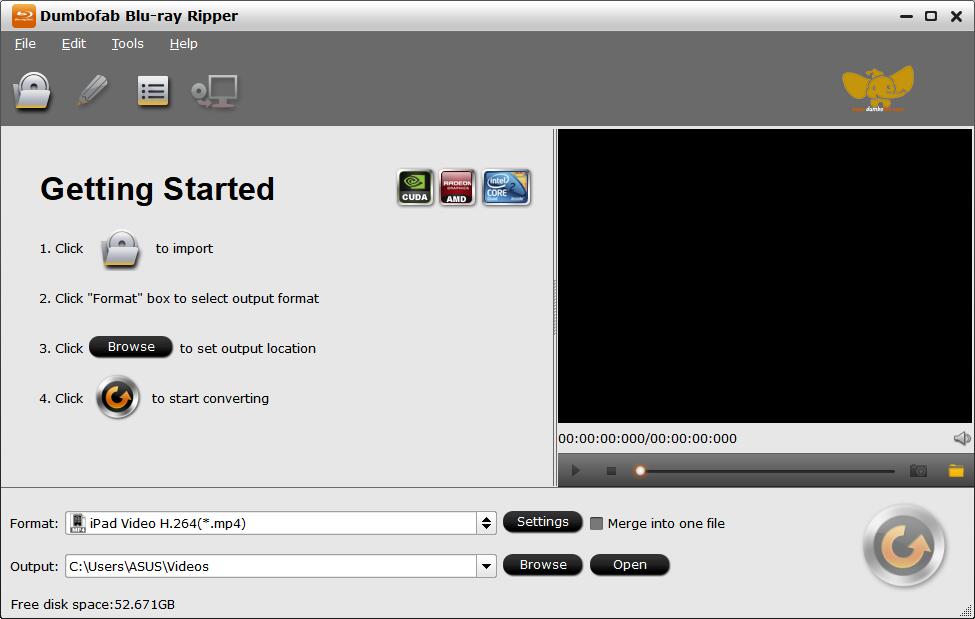Open the snapshot folder icon in player
This screenshot has width=975, height=619.
[x=956, y=471]
